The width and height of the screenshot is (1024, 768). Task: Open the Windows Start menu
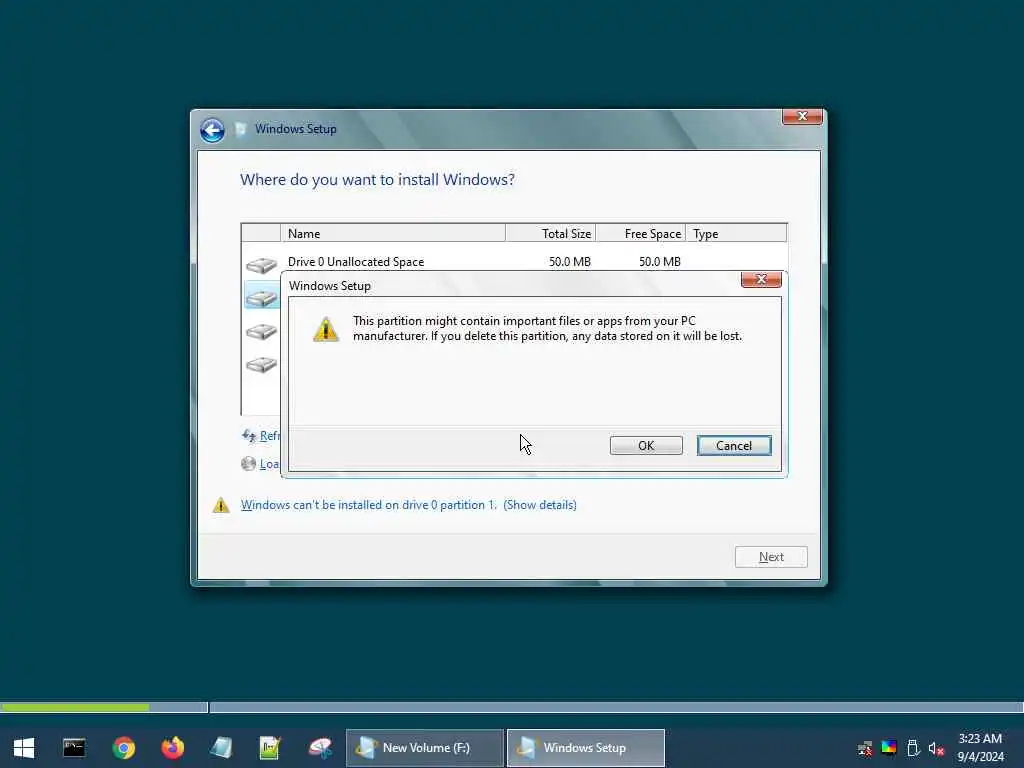[24, 748]
